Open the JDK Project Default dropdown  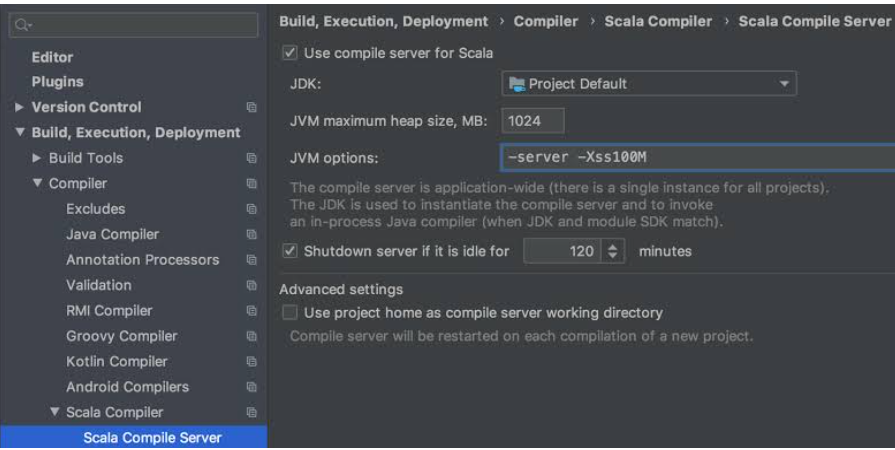point(648,84)
